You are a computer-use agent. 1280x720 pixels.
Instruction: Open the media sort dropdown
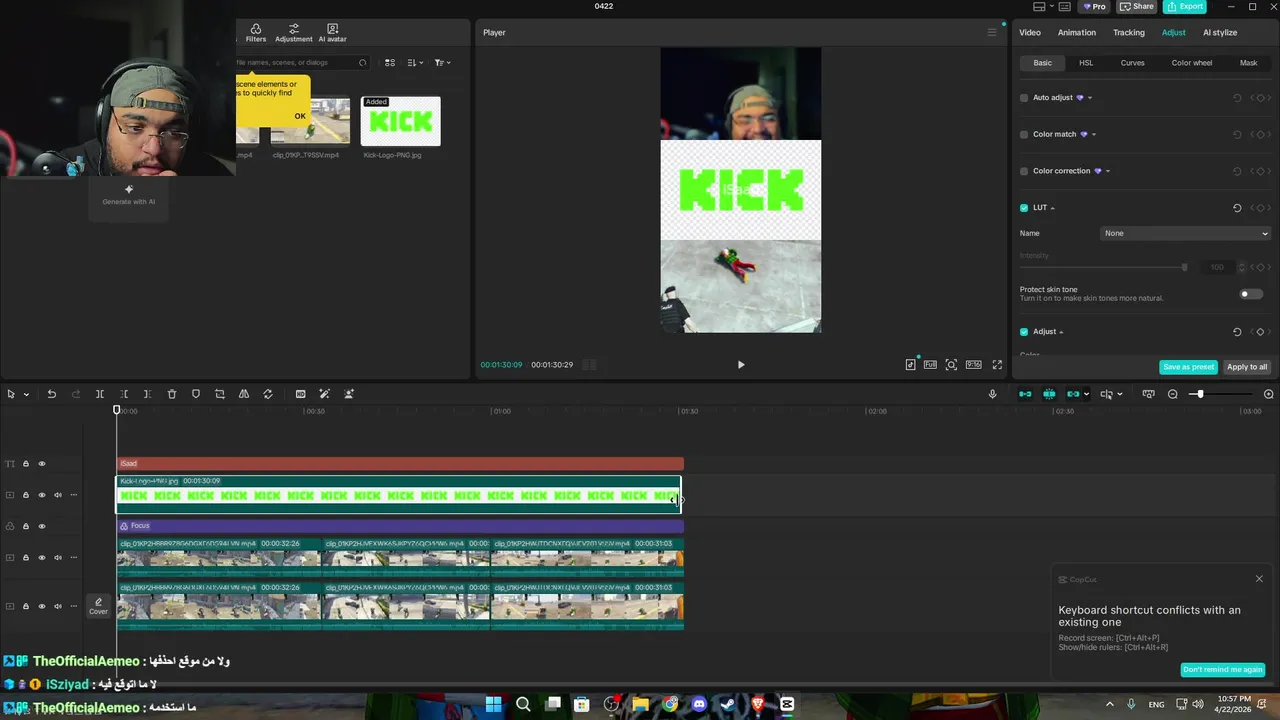415,63
